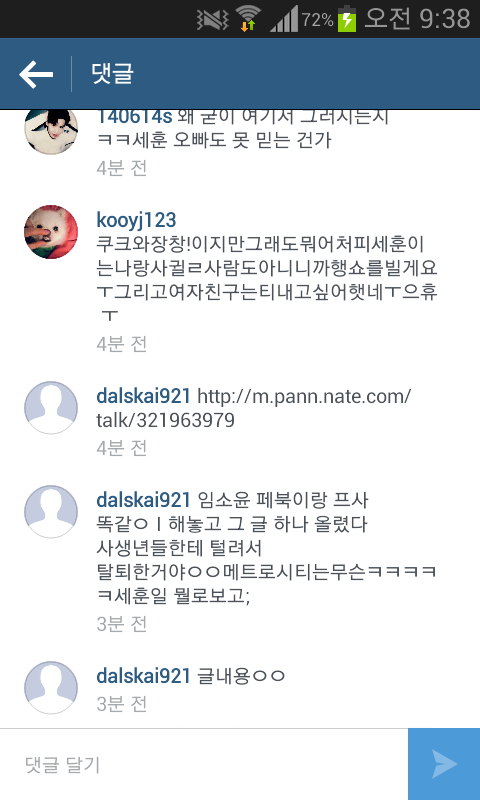
Task: Open the 140614s profile picture
Action: click(x=51, y=131)
